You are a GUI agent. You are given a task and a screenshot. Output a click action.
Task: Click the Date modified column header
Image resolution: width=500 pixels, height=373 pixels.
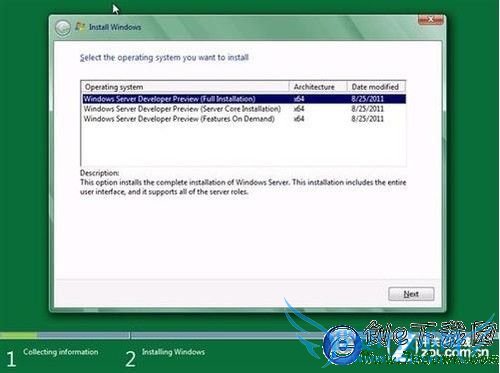click(x=376, y=87)
